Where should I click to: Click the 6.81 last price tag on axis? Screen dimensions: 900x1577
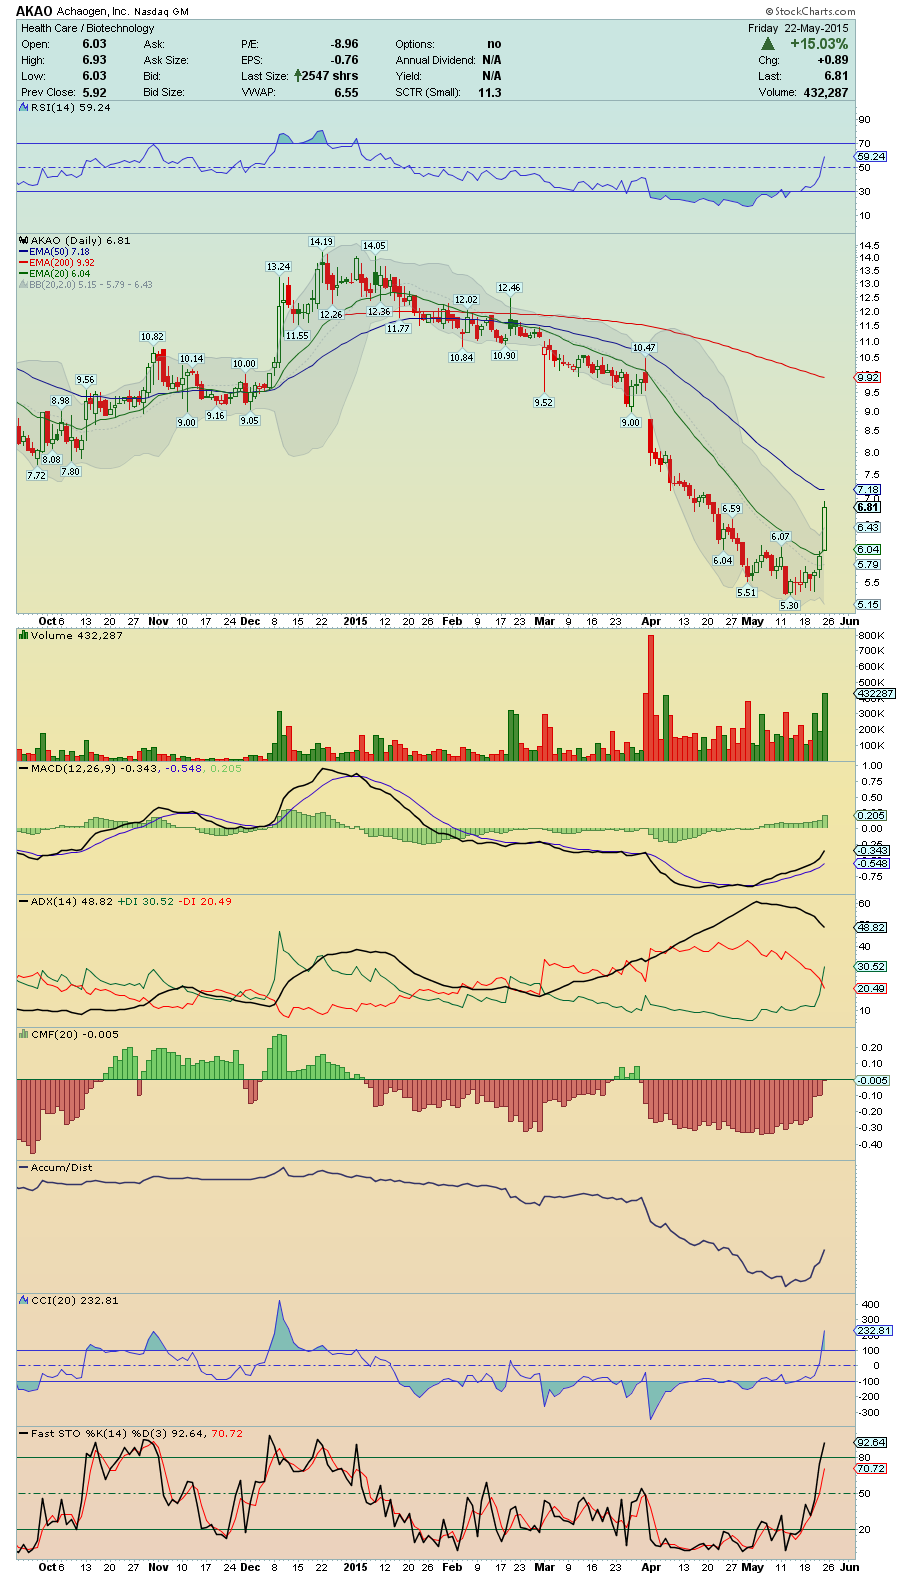pyautogui.click(x=868, y=507)
